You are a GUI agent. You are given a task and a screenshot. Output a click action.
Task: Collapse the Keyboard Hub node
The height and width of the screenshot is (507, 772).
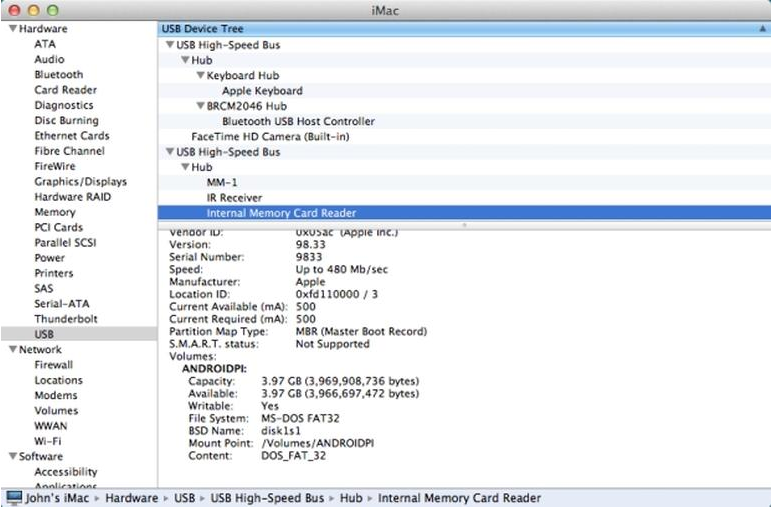[x=200, y=75]
